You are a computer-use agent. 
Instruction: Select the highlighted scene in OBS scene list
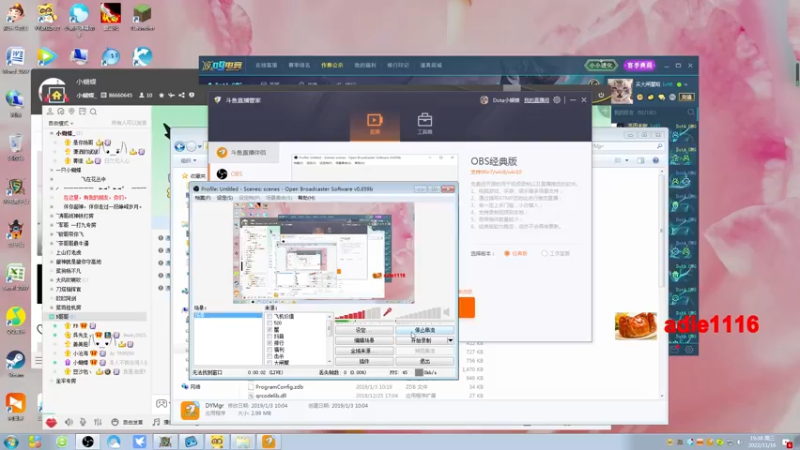click(228, 315)
